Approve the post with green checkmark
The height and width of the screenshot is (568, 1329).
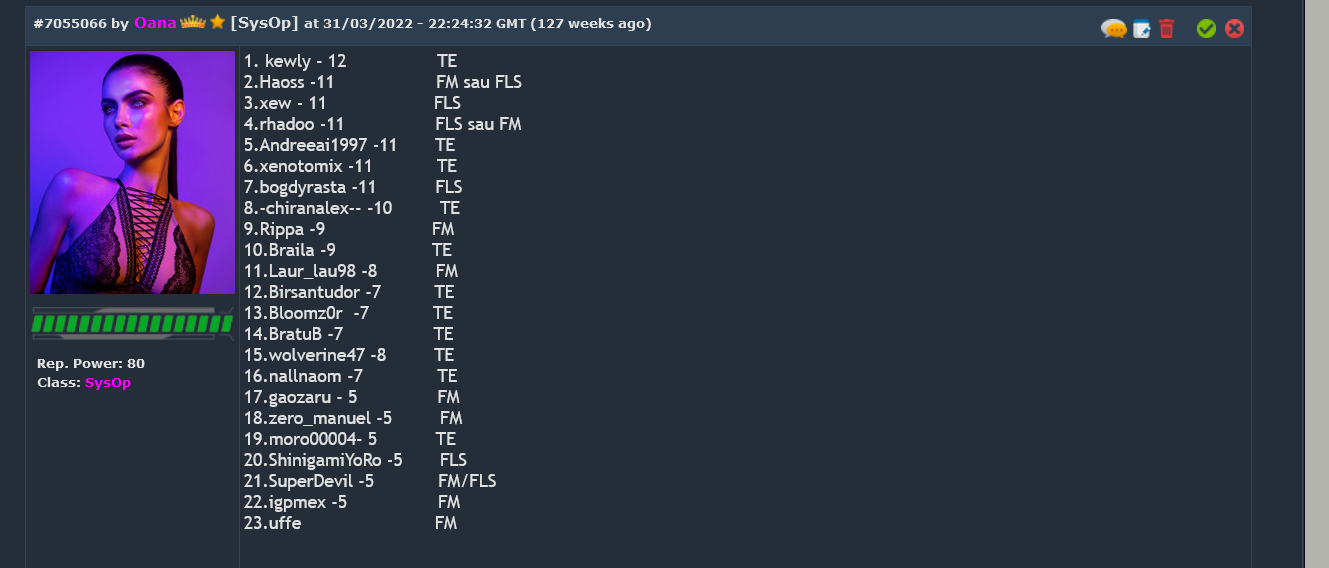[x=1206, y=29]
